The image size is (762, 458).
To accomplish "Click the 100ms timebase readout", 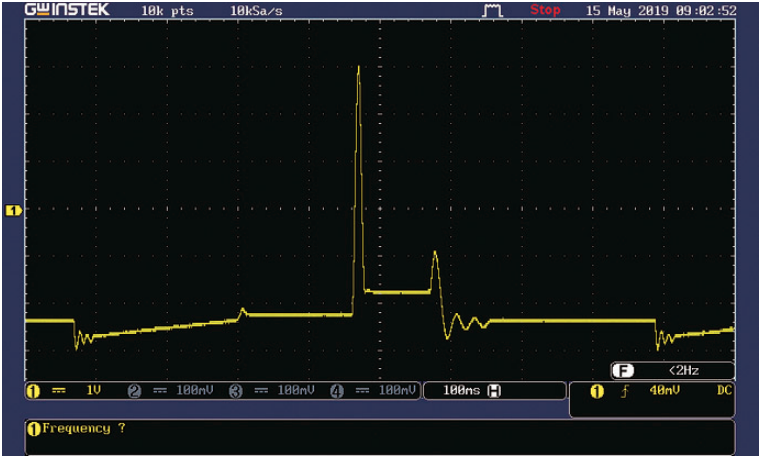I will 461,390.
